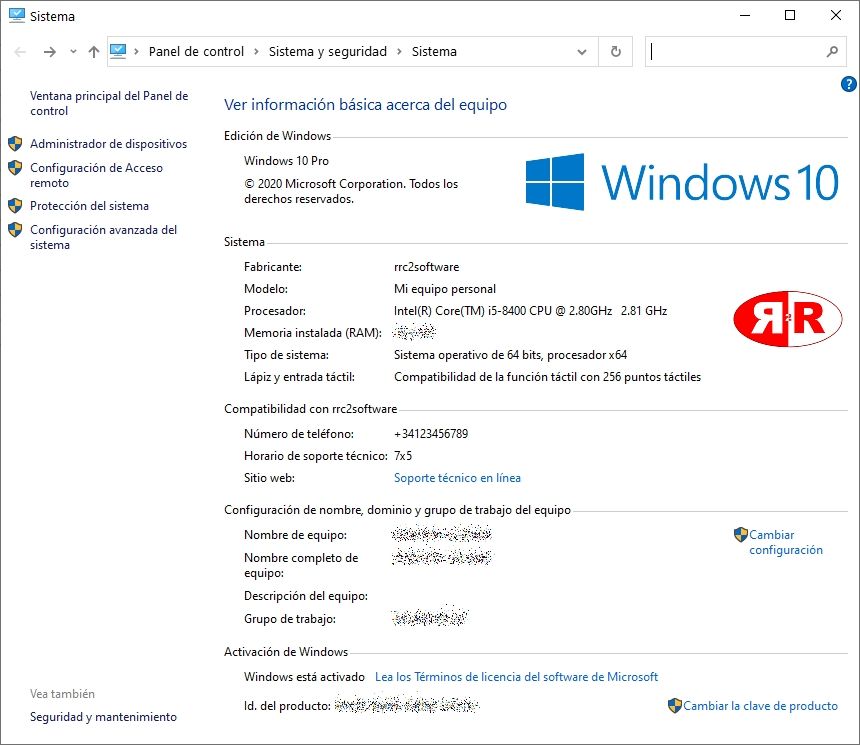Click the Back navigation arrow
This screenshot has width=860, height=745.
click(x=20, y=52)
